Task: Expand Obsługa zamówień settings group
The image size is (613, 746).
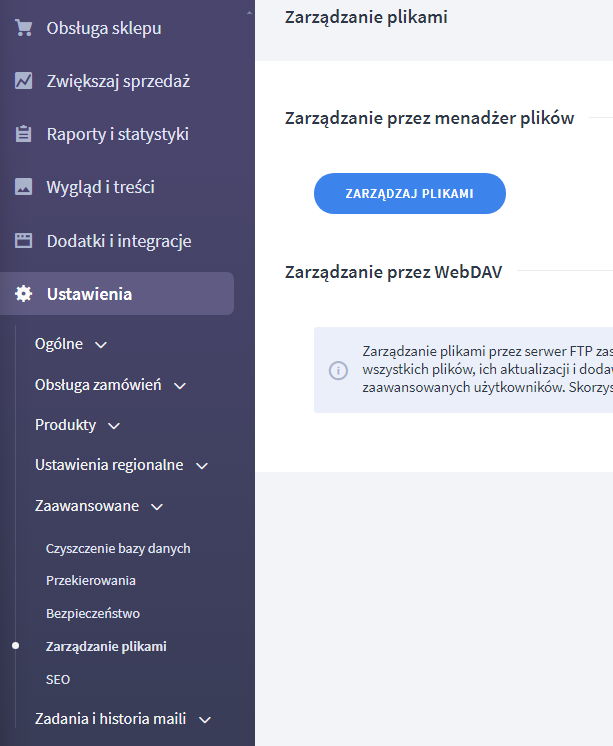Action: [x=179, y=385]
